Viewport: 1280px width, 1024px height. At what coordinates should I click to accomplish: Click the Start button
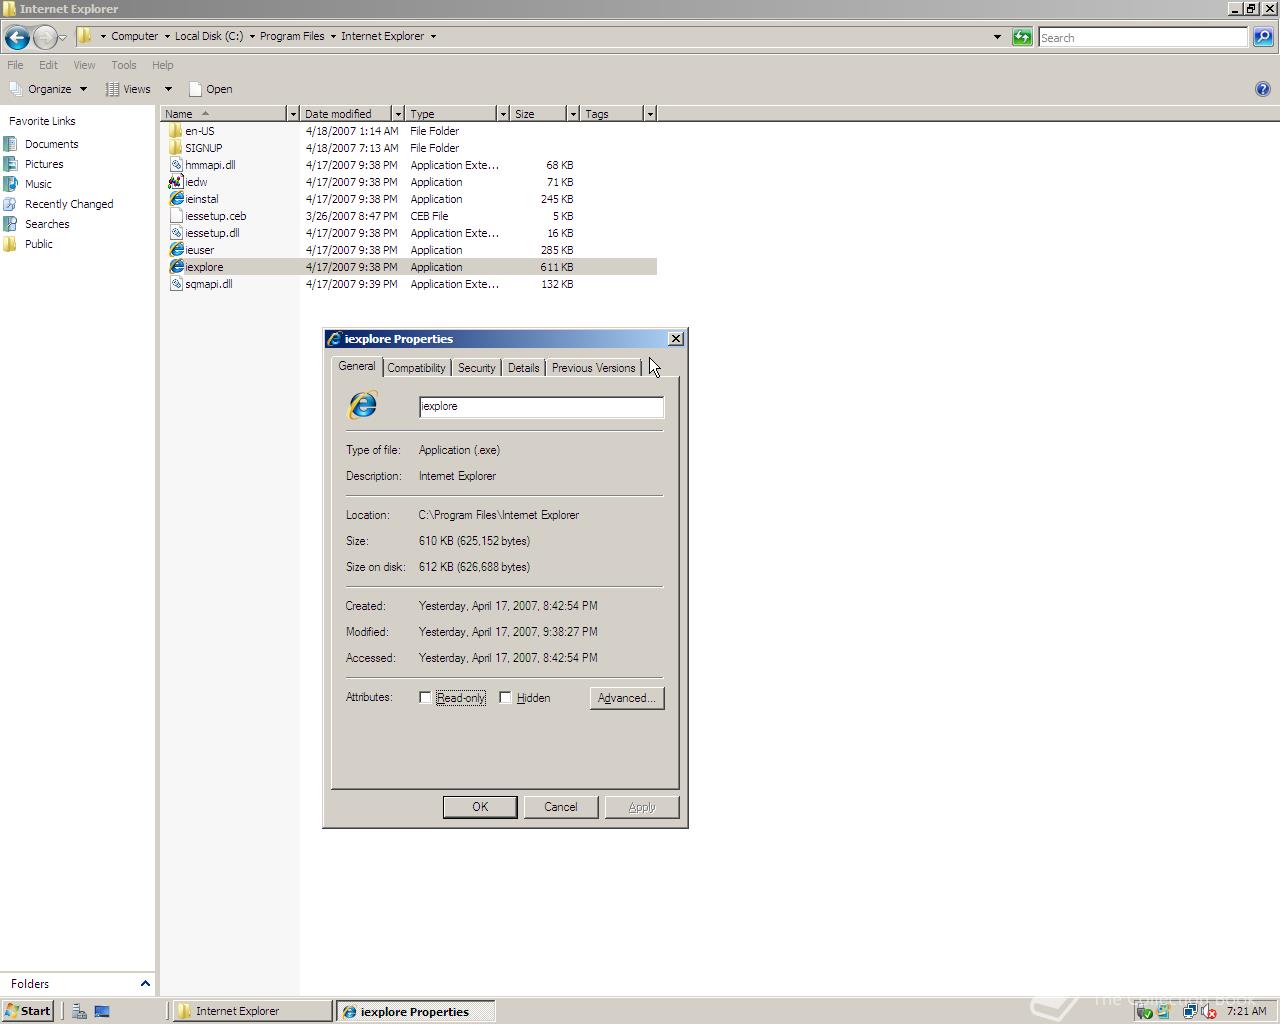point(28,1011)
